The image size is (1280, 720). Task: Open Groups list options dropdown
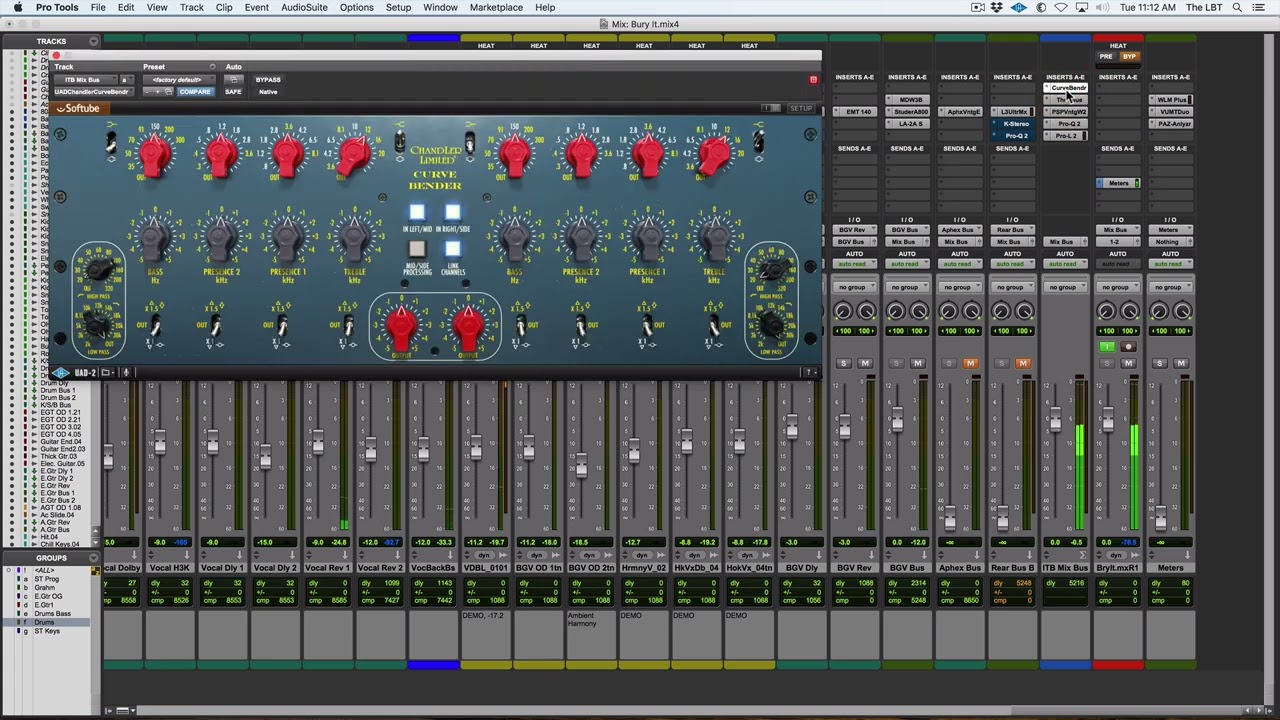coord(93,558)
